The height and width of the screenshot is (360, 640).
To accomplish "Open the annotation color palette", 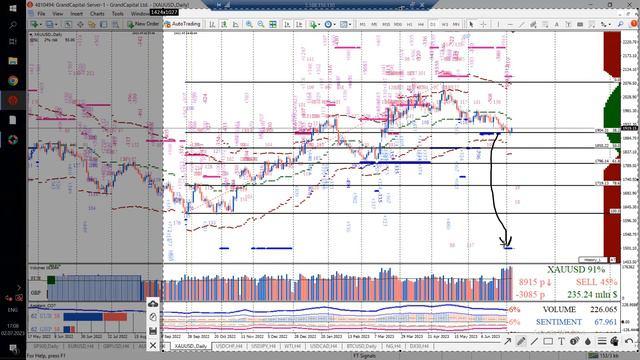I will [614, 341].
